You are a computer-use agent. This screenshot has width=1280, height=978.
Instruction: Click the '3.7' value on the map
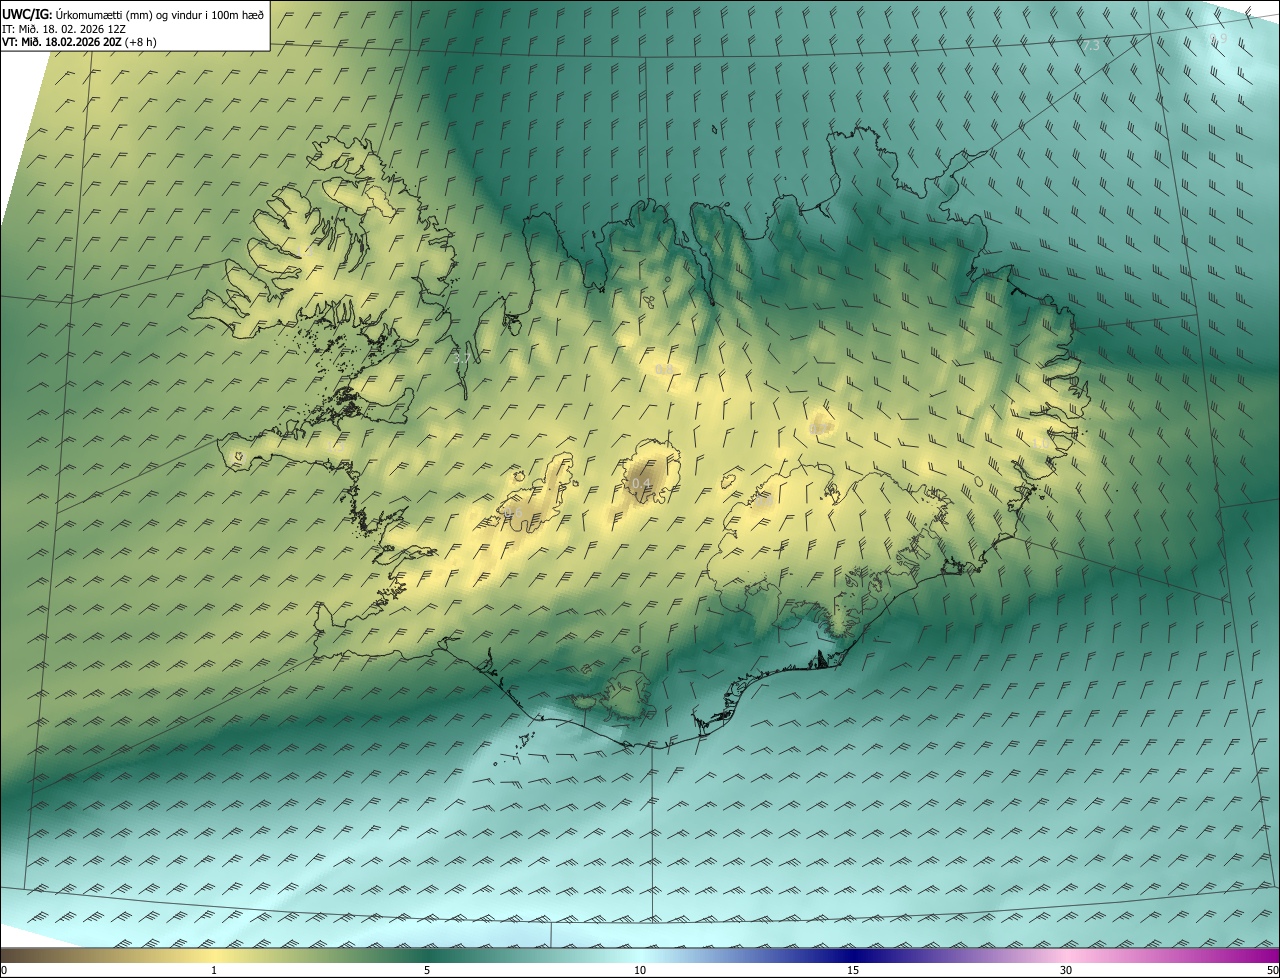click(461, 357)
